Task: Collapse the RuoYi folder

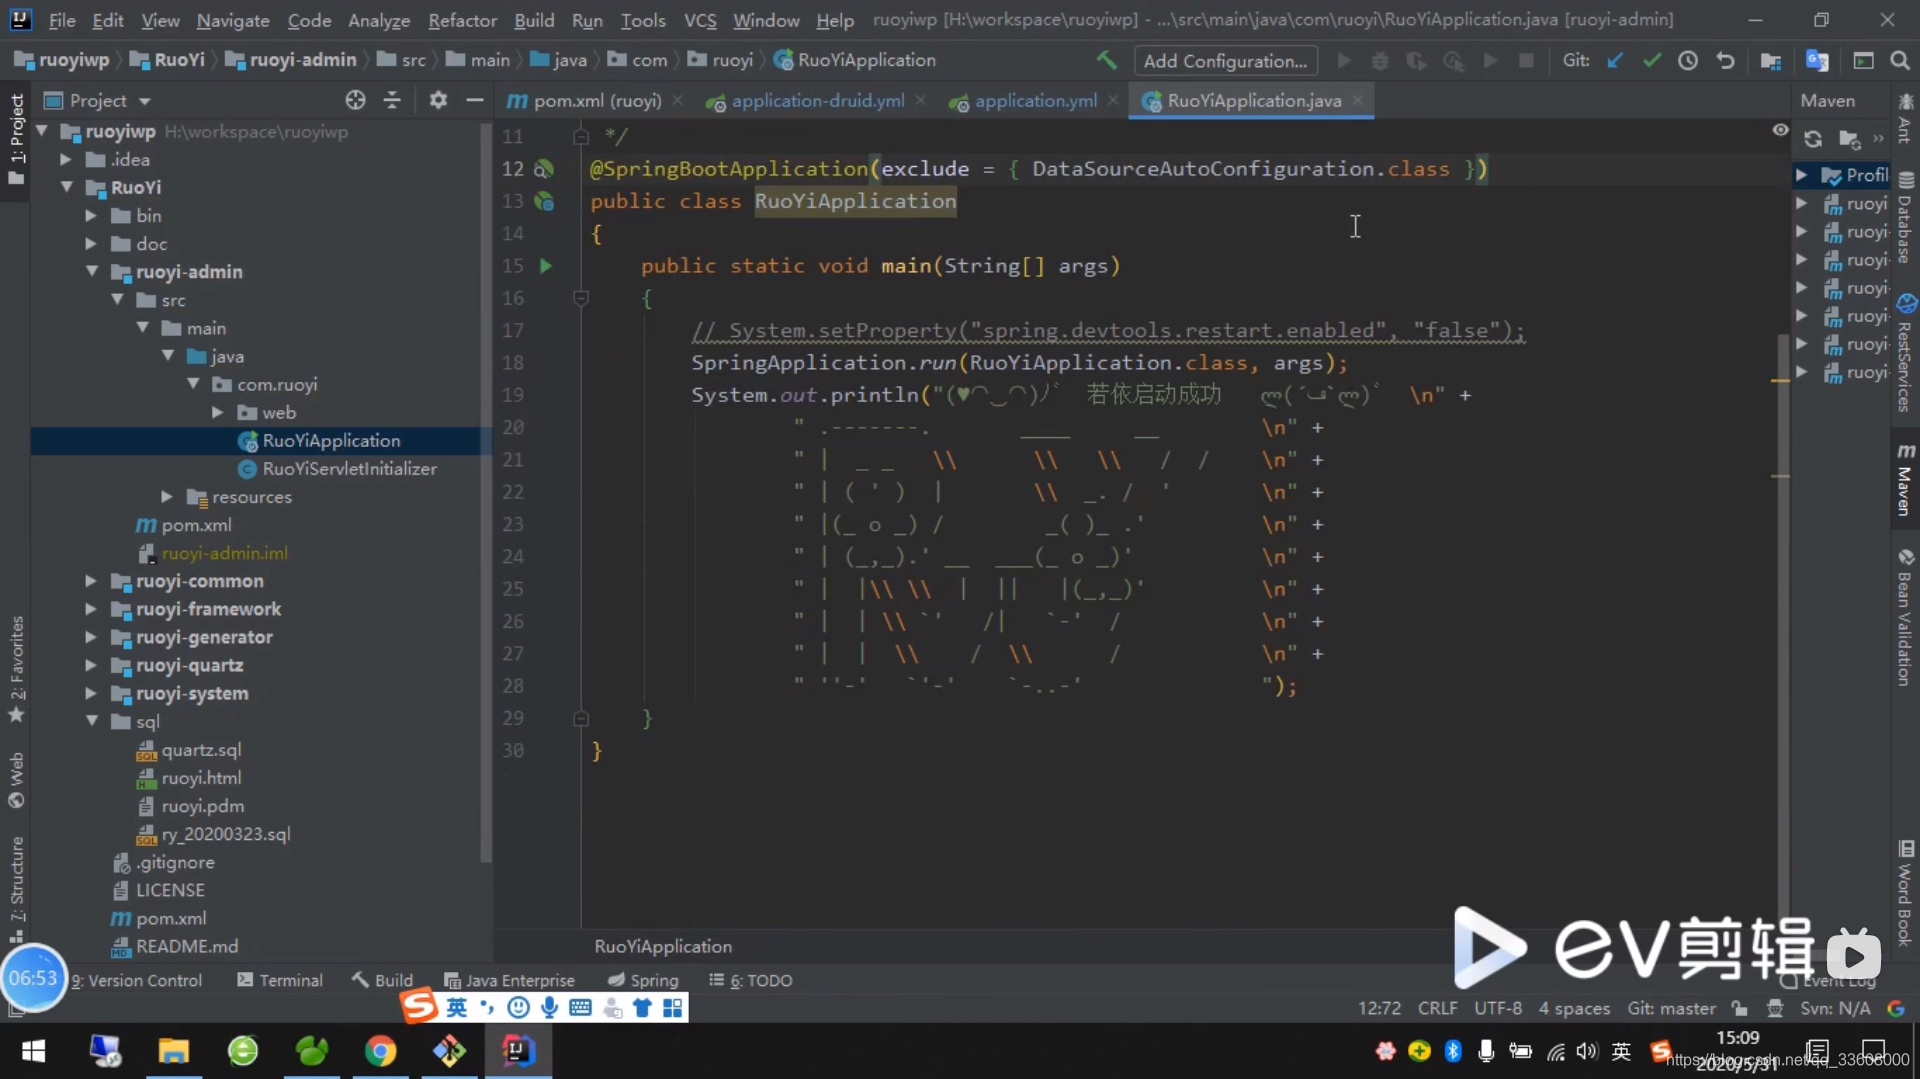Action: [x=66, y=187]
